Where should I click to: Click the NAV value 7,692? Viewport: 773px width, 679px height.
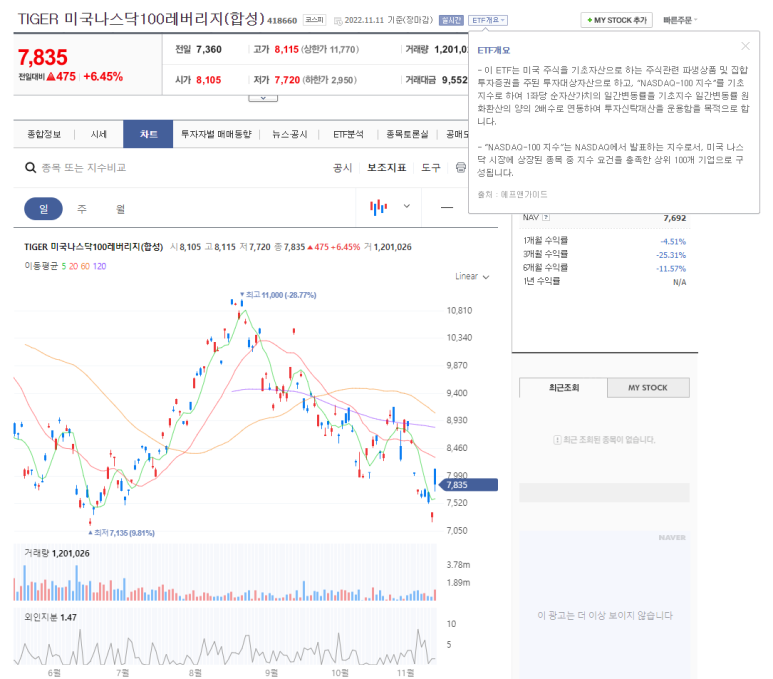point(674,218)
